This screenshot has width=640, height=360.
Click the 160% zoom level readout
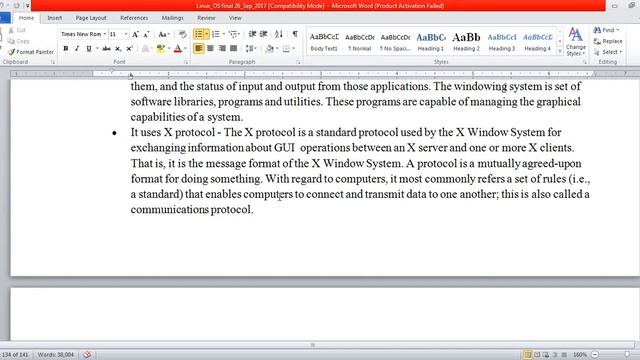click(x=580, y=355)
